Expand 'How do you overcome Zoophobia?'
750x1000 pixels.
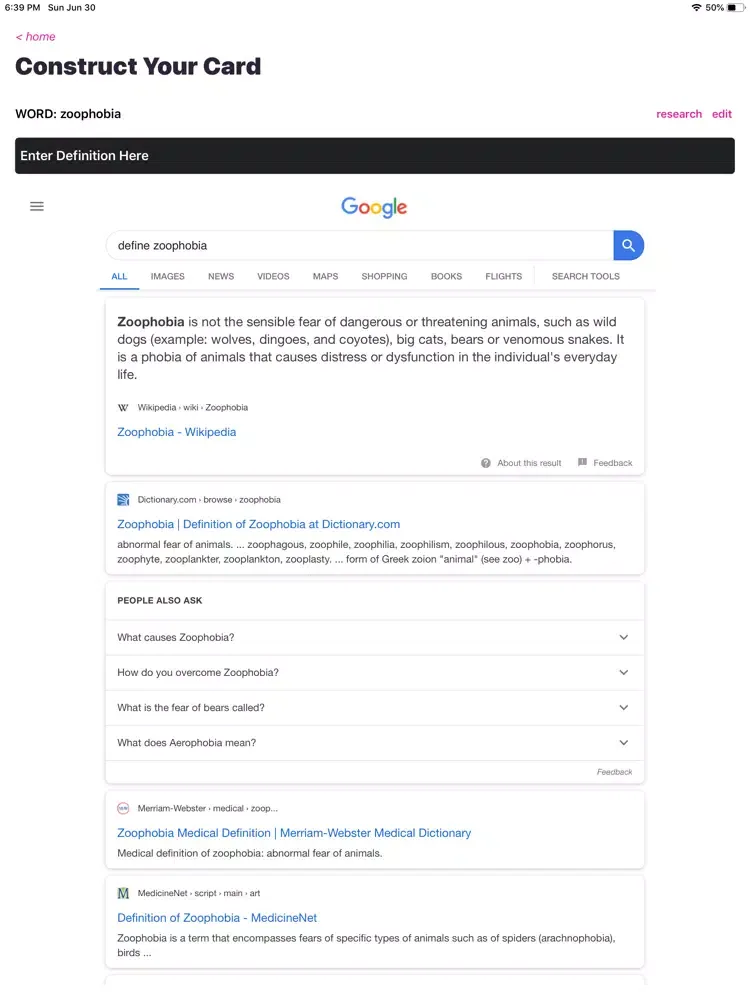coord(374,672)
